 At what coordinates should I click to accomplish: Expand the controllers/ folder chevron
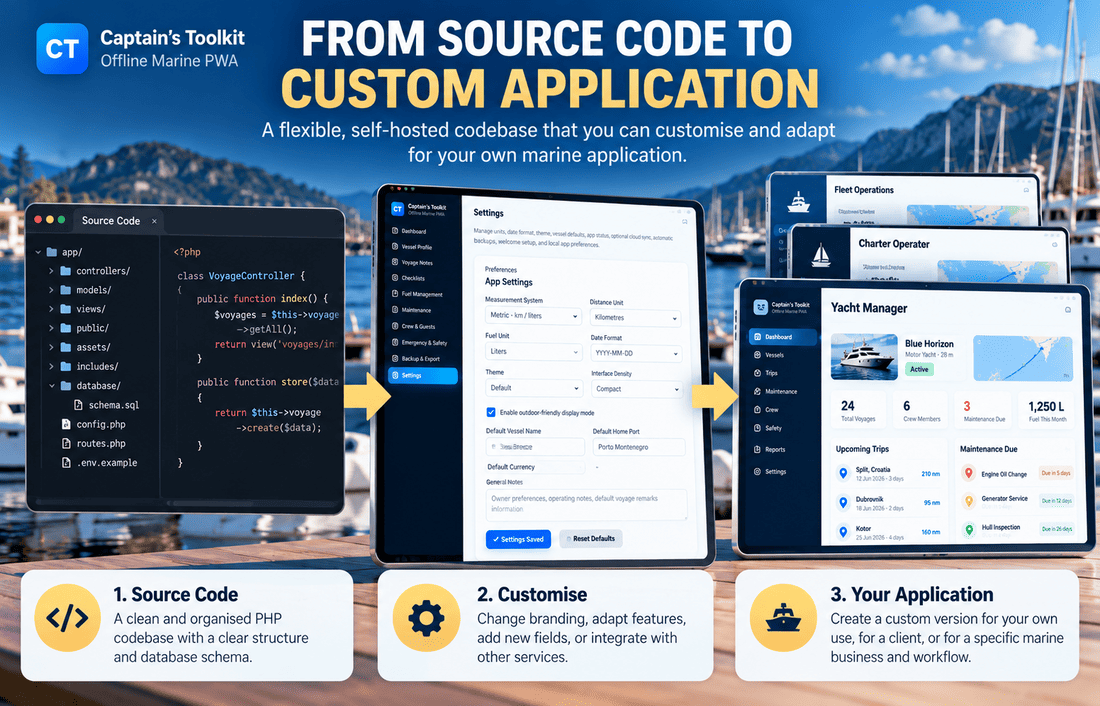click(x=51, y=271)
